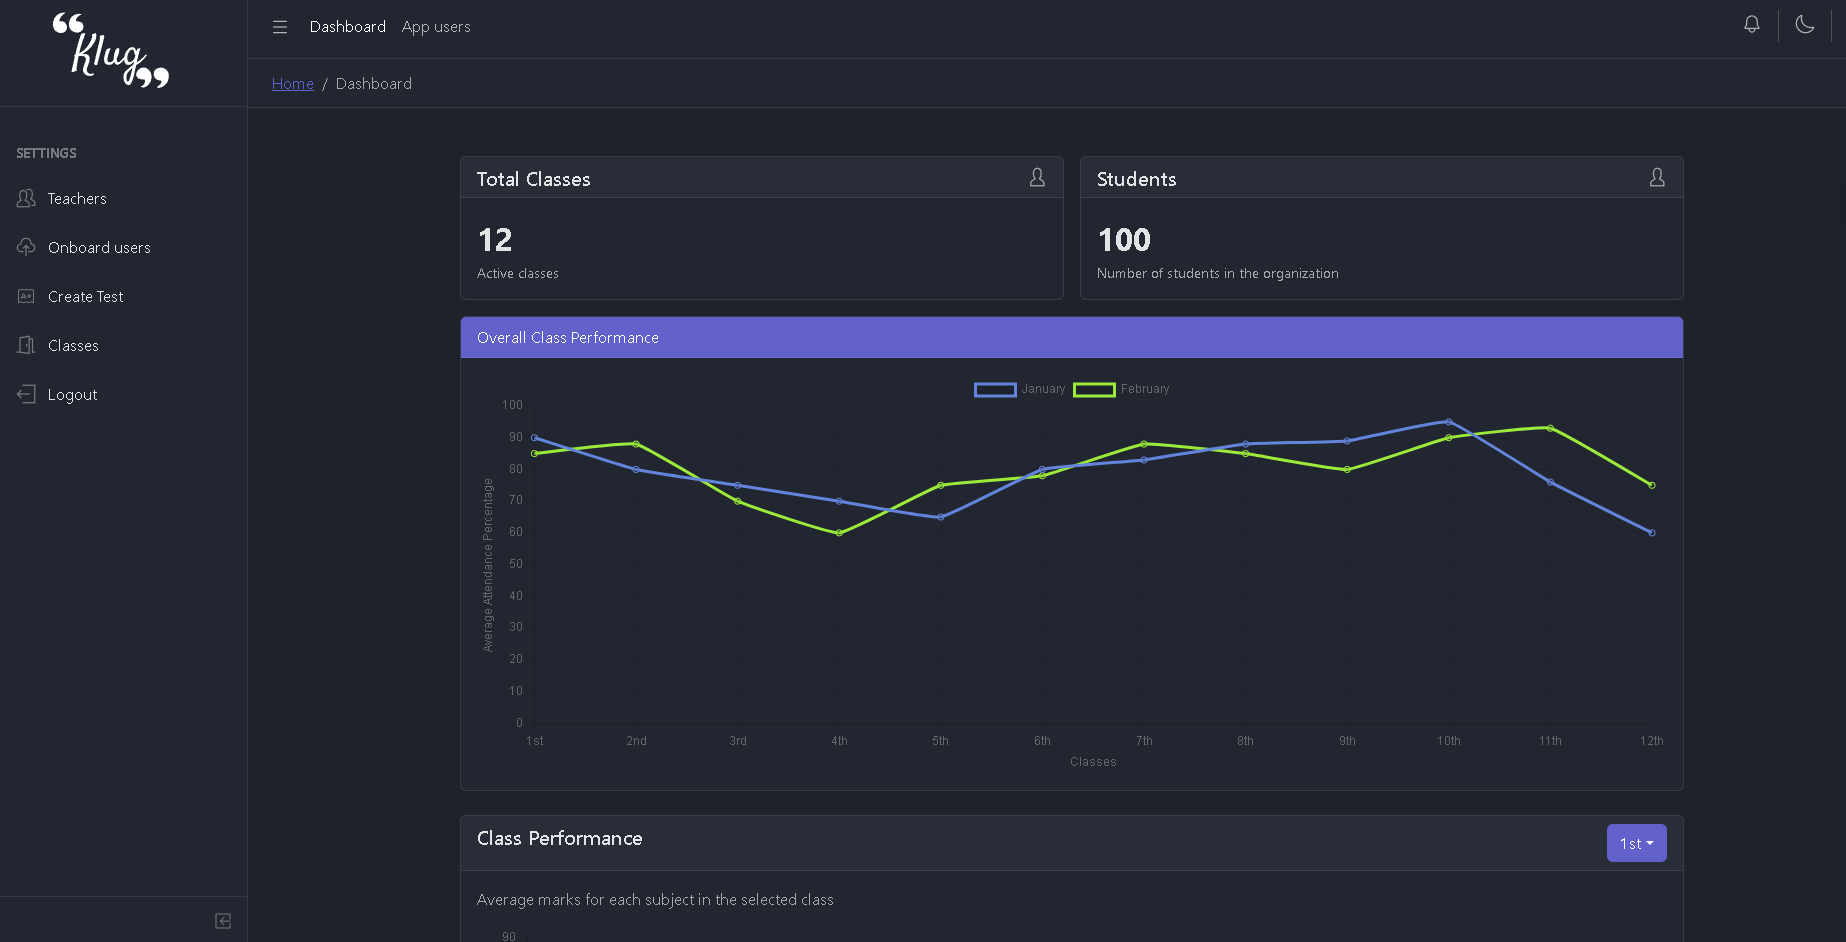Follow the Home breadcrumb link
Viewport: 1846px width, 942px height.
point(293,84)
